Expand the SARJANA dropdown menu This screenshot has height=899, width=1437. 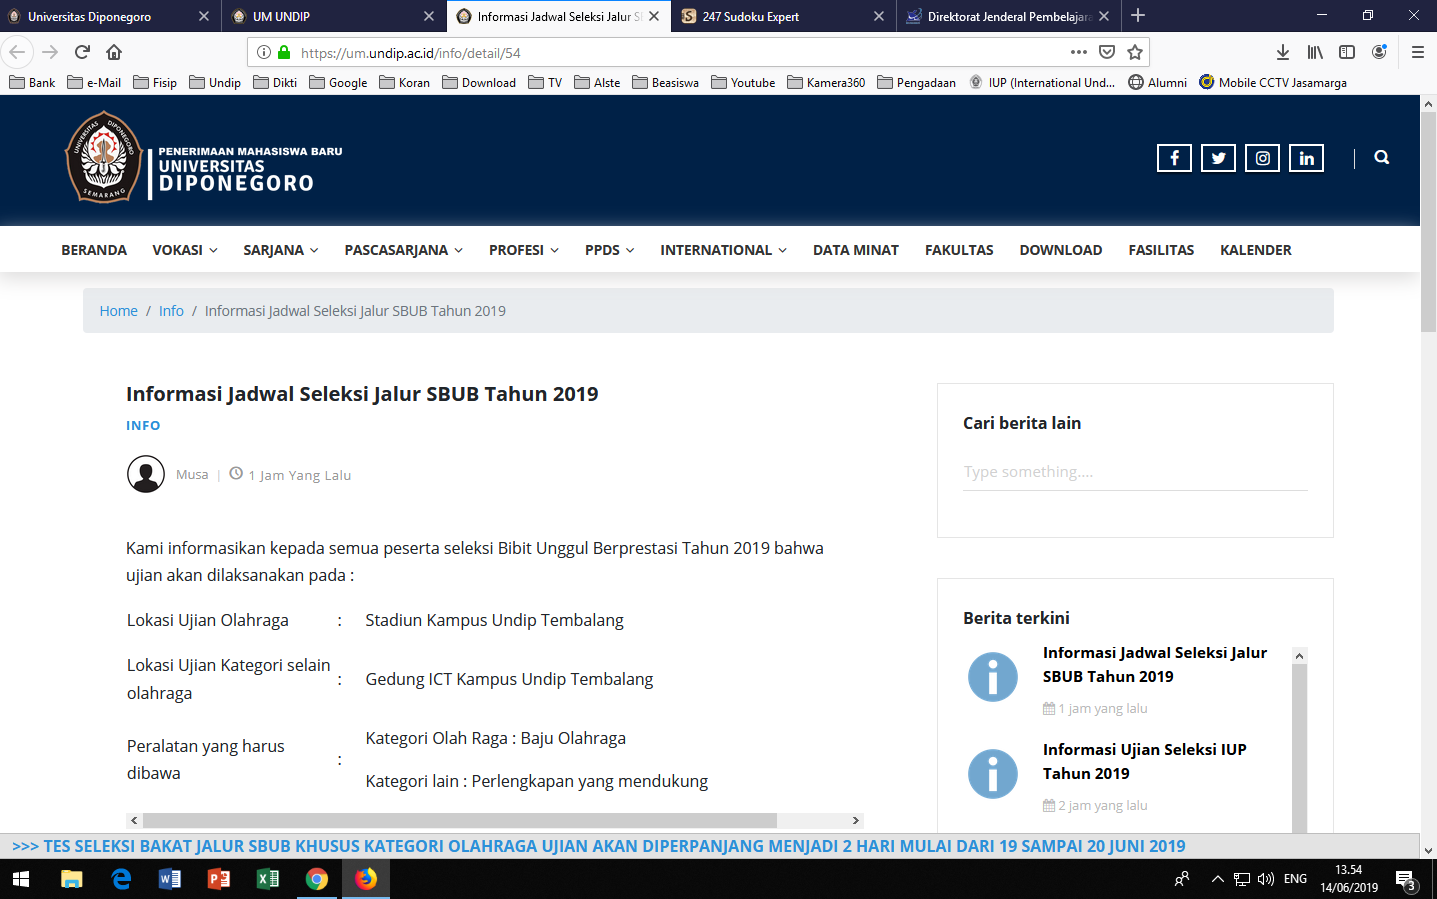[x=280, y=250]
